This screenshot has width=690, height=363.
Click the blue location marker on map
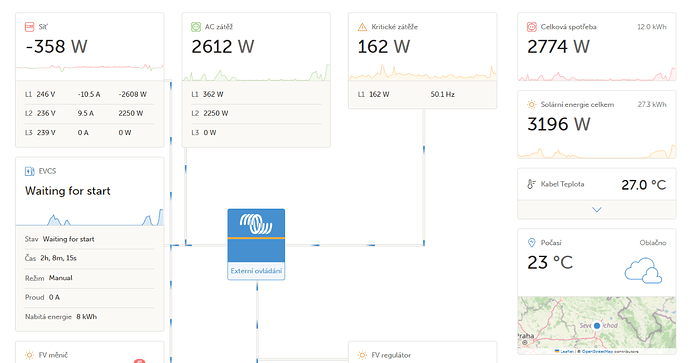tap(597, 326)
